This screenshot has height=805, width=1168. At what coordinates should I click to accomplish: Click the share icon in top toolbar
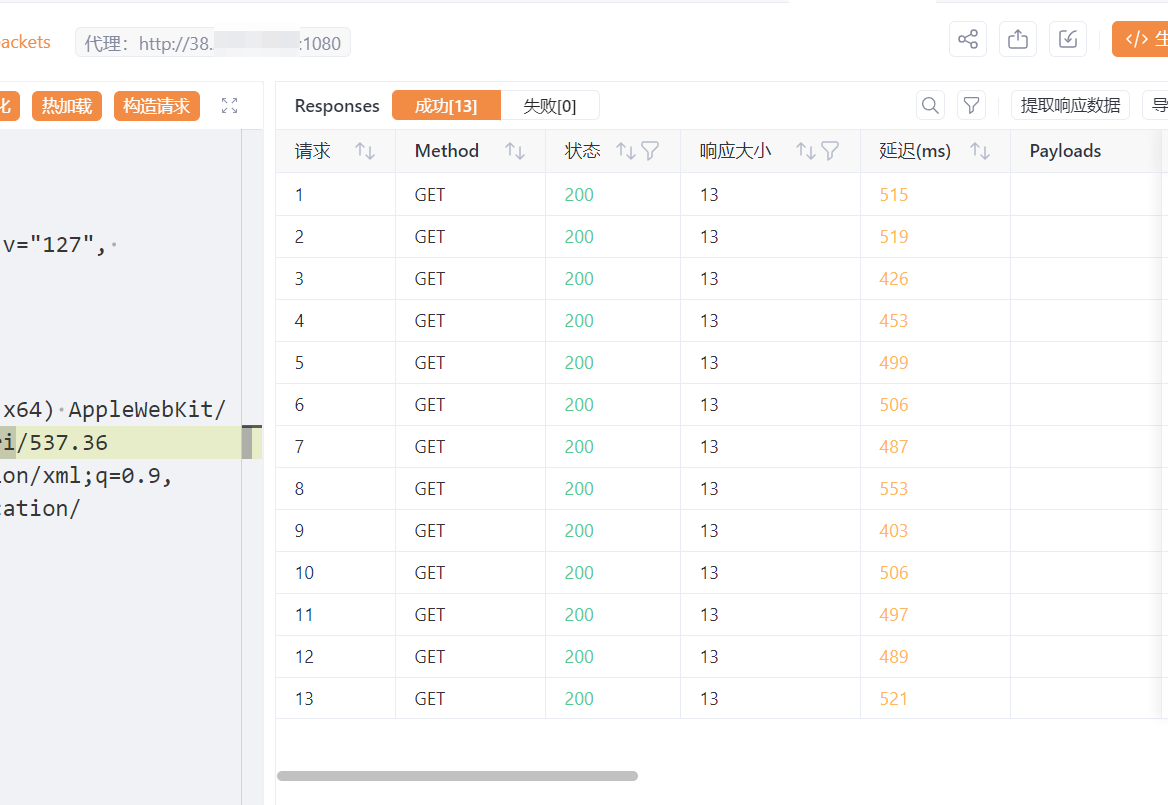tap(967, 39)
